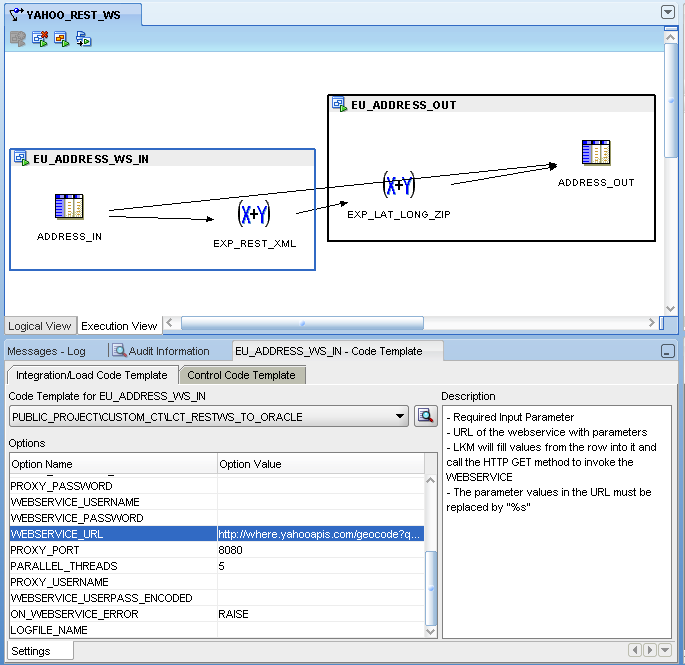Click the PARALLEL_THREADS option value field
The image size is (685, 665).
(x=321, y=566)
